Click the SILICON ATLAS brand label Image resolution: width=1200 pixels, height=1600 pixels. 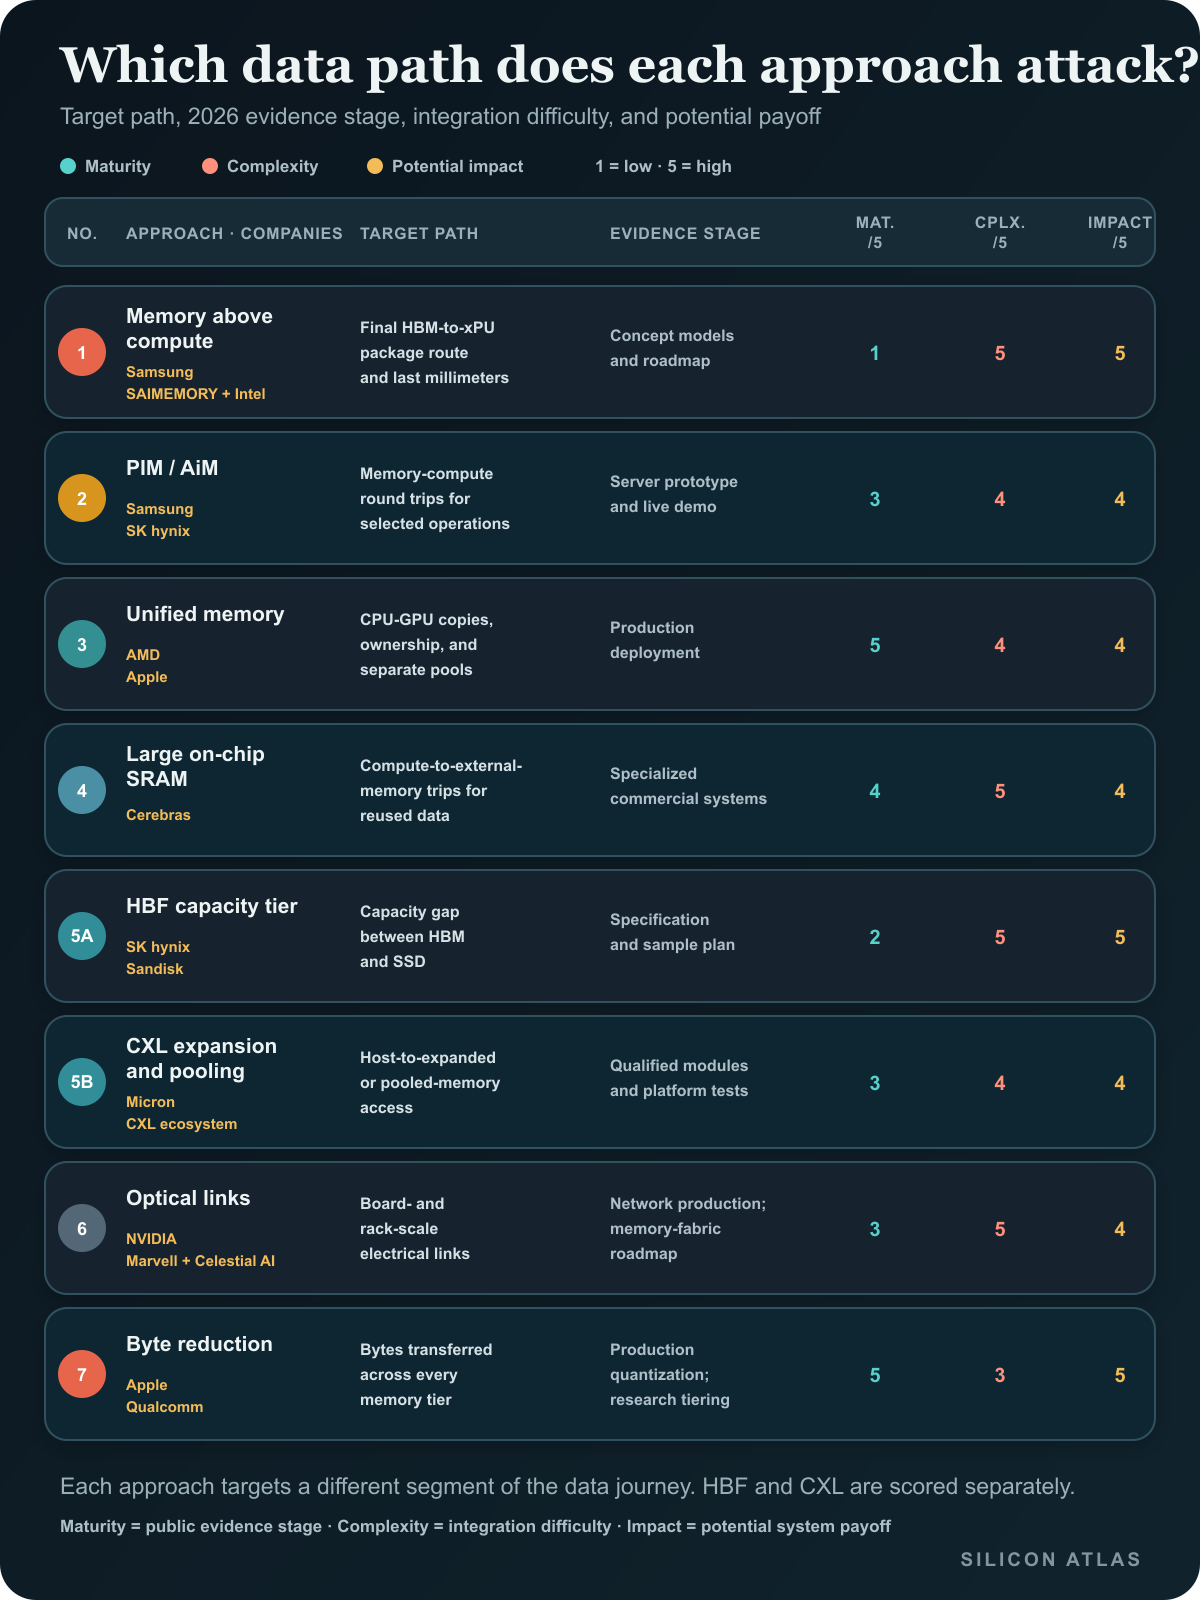pyautogui.click(x=1051, y=1559)
